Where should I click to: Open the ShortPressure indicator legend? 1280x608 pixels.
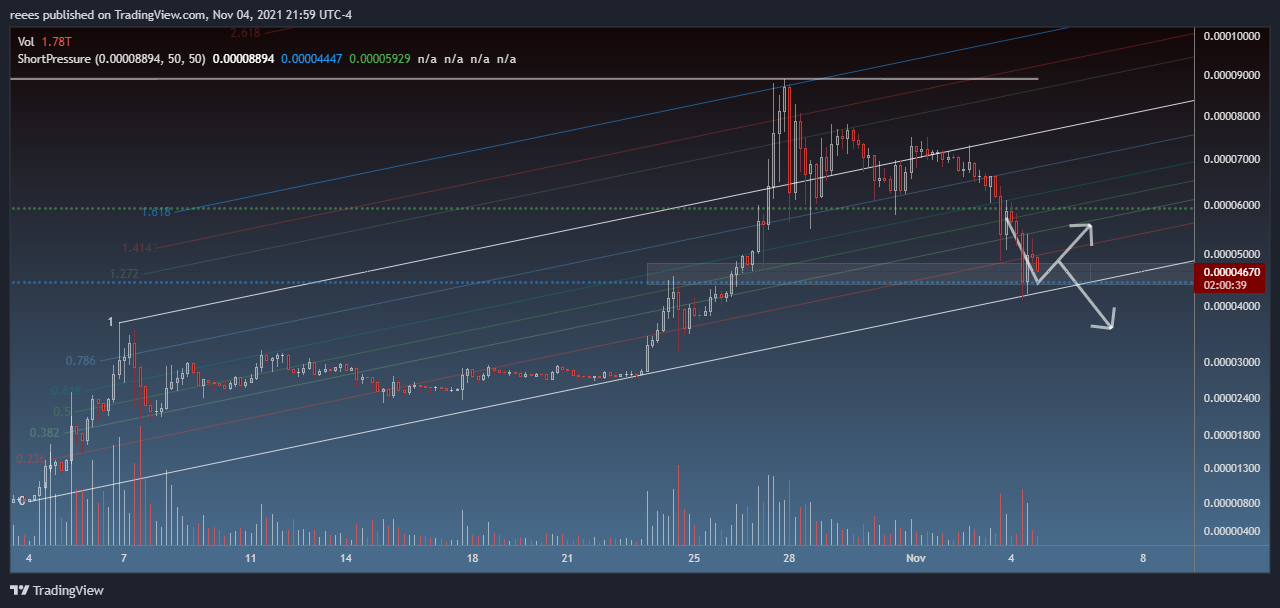pos(111,59)
